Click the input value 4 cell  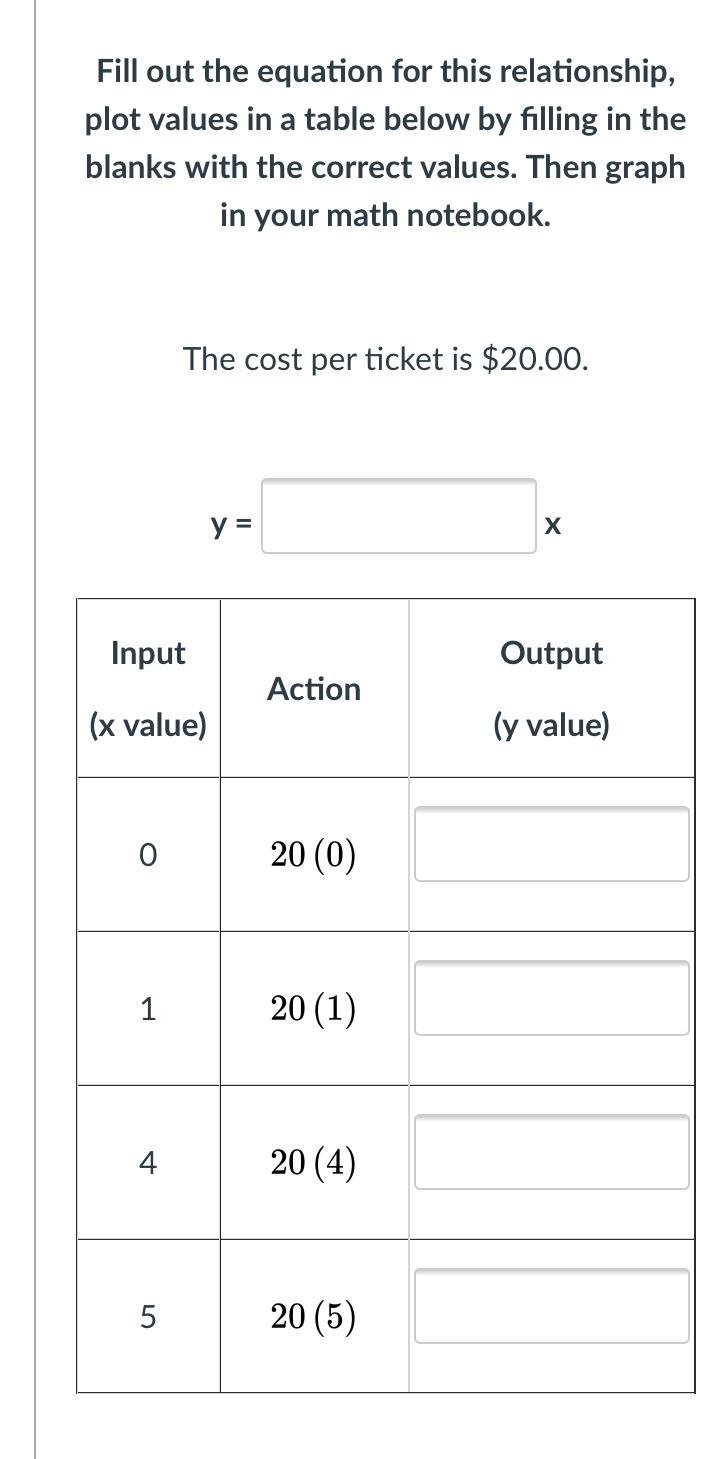click(148, 1163)
